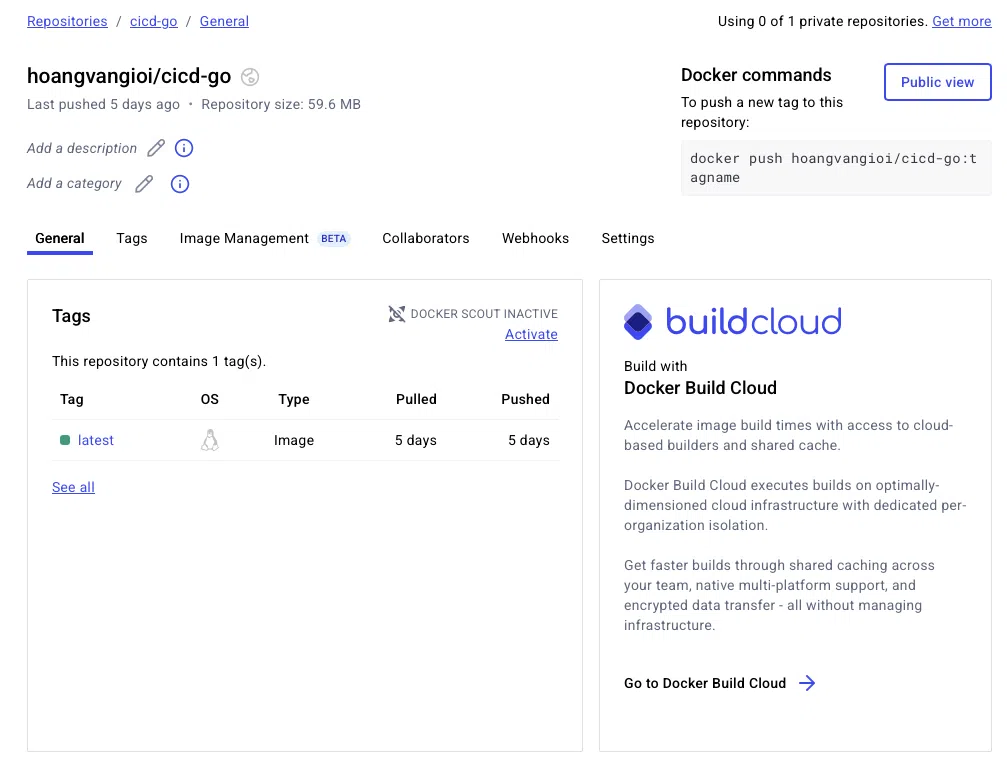The width and height of the screenshot is (1007, 761).
Task: Open the Collaborators tab
Action: coord(426,238)
